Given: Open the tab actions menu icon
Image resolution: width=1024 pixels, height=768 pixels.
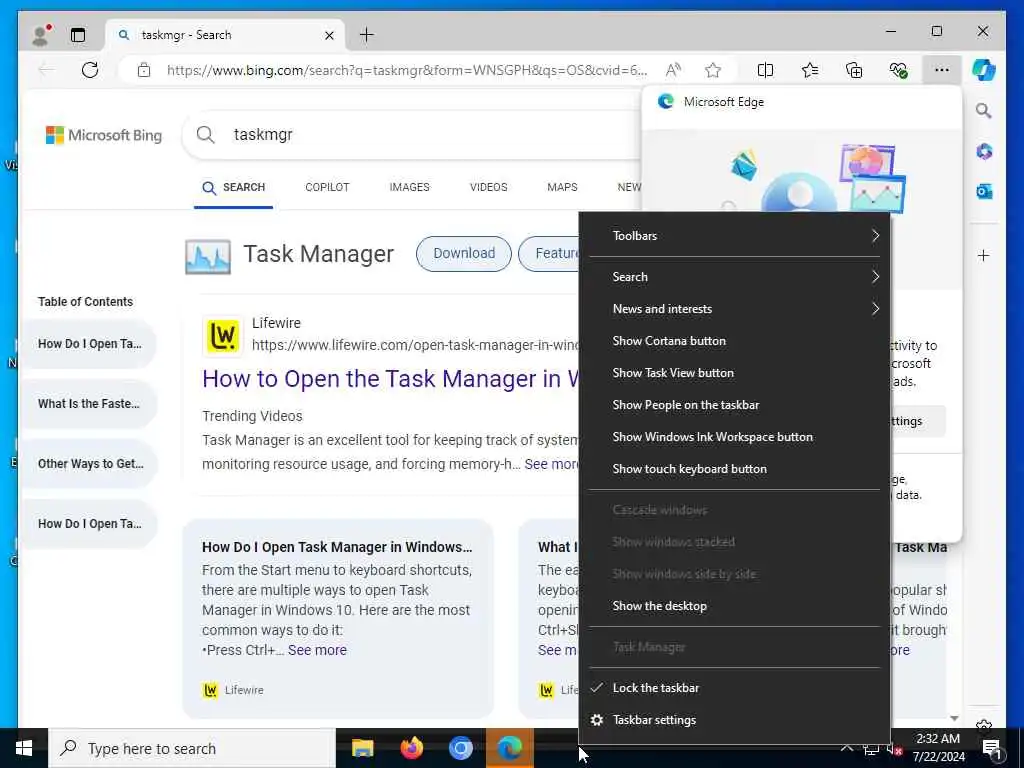Looking at the screenshot, I should [78, 35].
